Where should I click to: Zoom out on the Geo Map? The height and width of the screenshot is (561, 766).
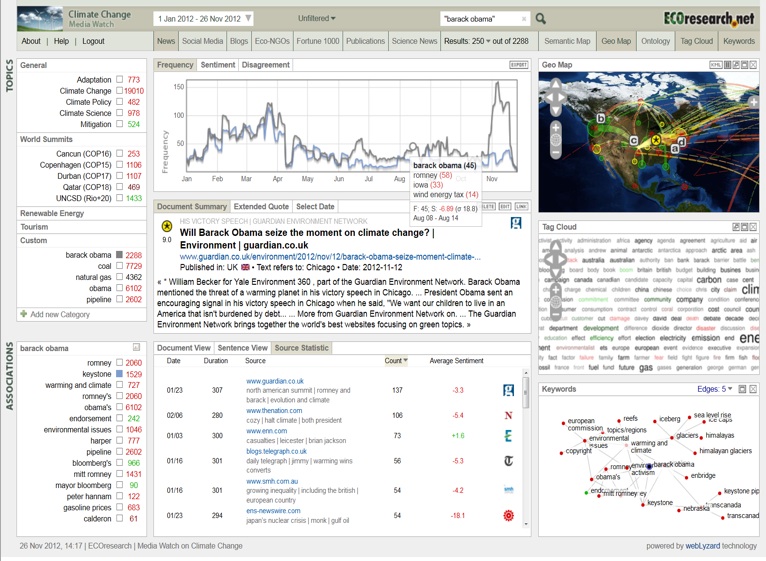pos(556,153)
